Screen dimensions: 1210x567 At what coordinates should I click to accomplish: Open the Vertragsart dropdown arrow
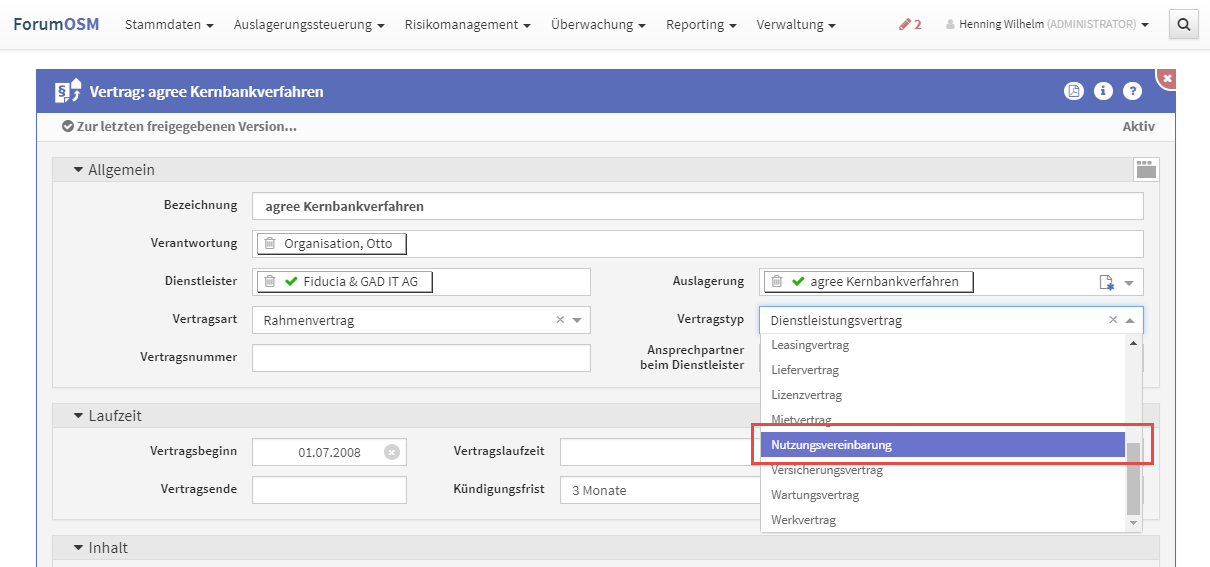tap(577, 321)
